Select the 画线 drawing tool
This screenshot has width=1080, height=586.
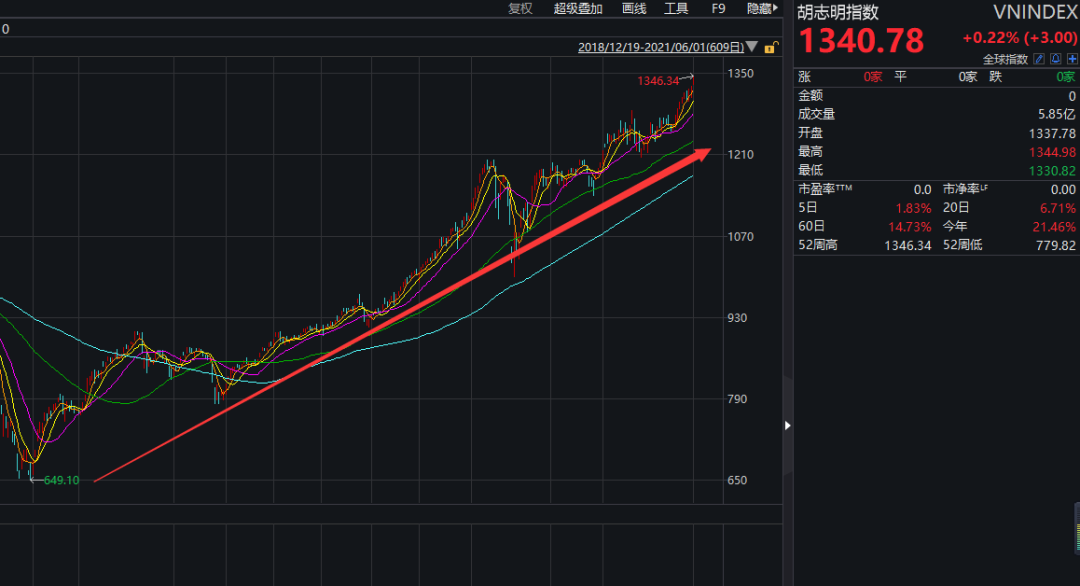point(634,8)
